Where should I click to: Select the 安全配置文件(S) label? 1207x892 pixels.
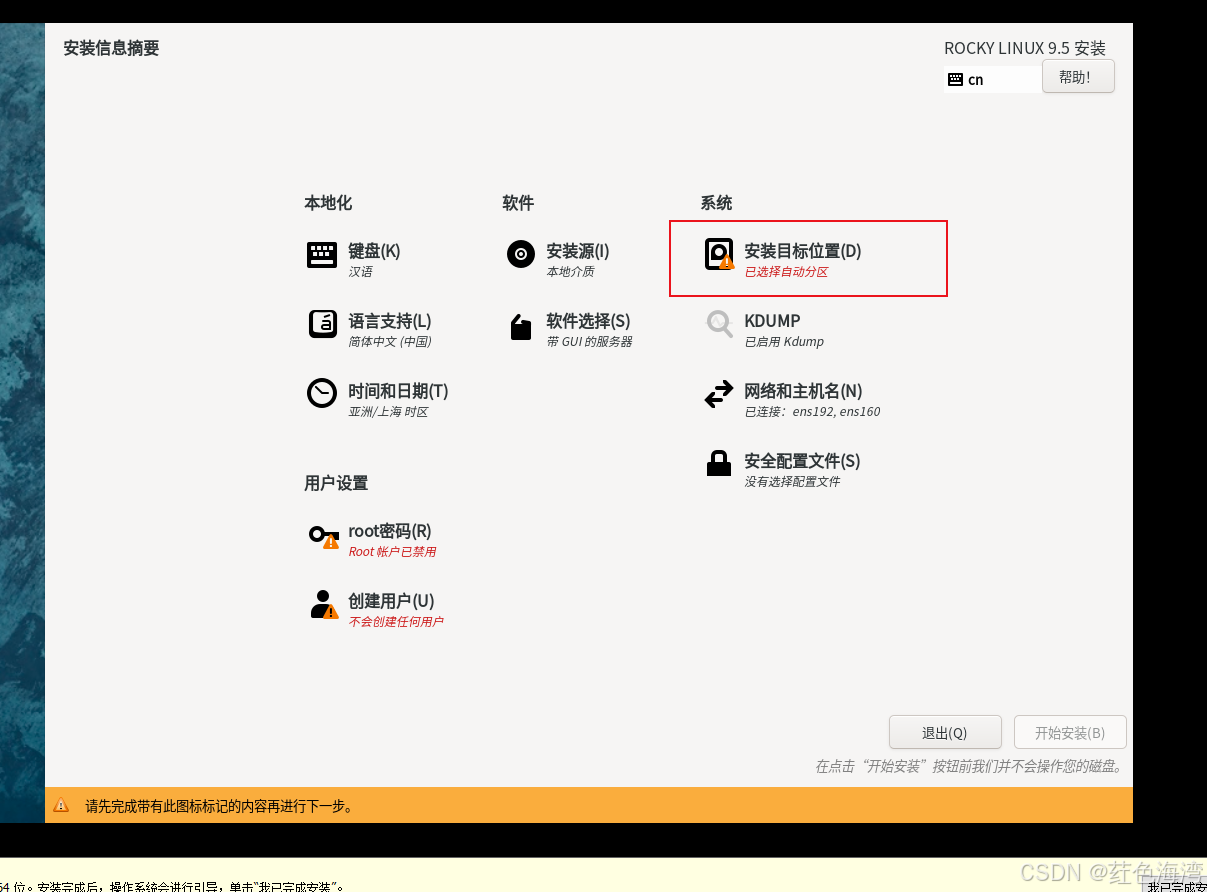[802, 461]
